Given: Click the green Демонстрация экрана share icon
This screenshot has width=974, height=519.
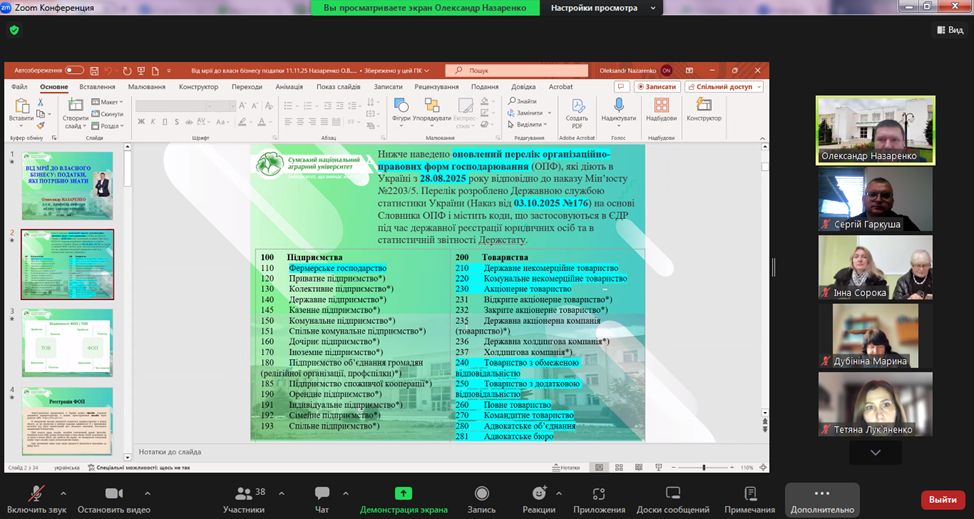Looking at the screenshot, I should point(403,493).
